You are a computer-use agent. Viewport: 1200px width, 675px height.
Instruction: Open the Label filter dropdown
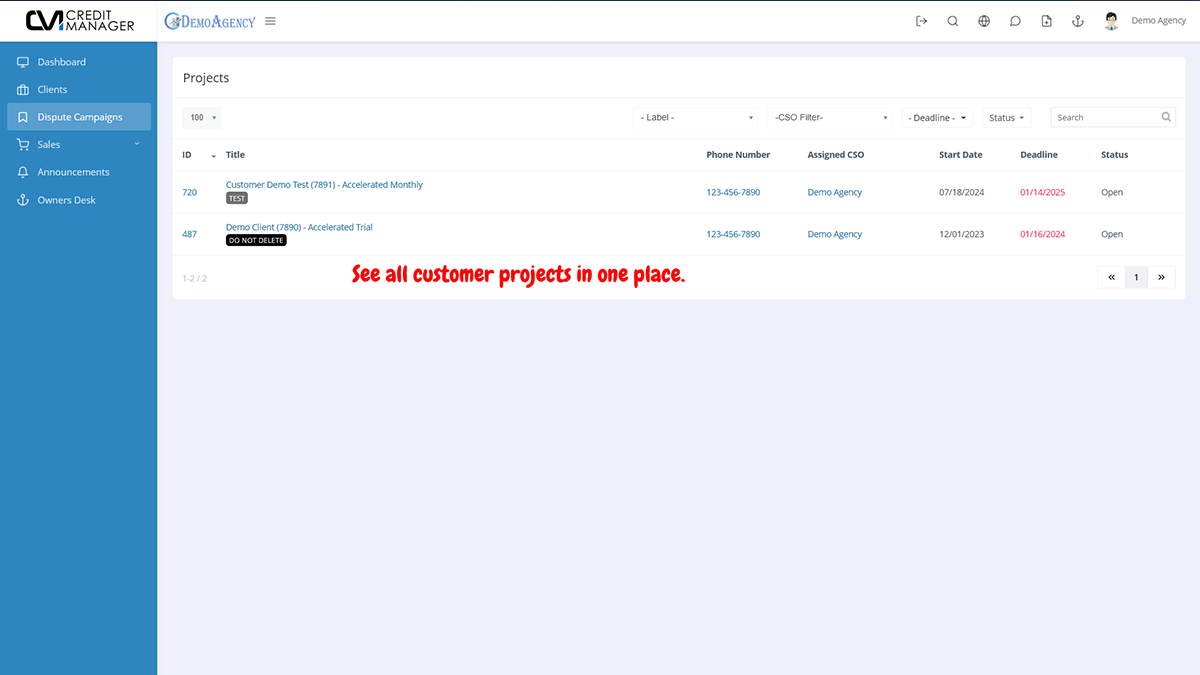[695, 117]
